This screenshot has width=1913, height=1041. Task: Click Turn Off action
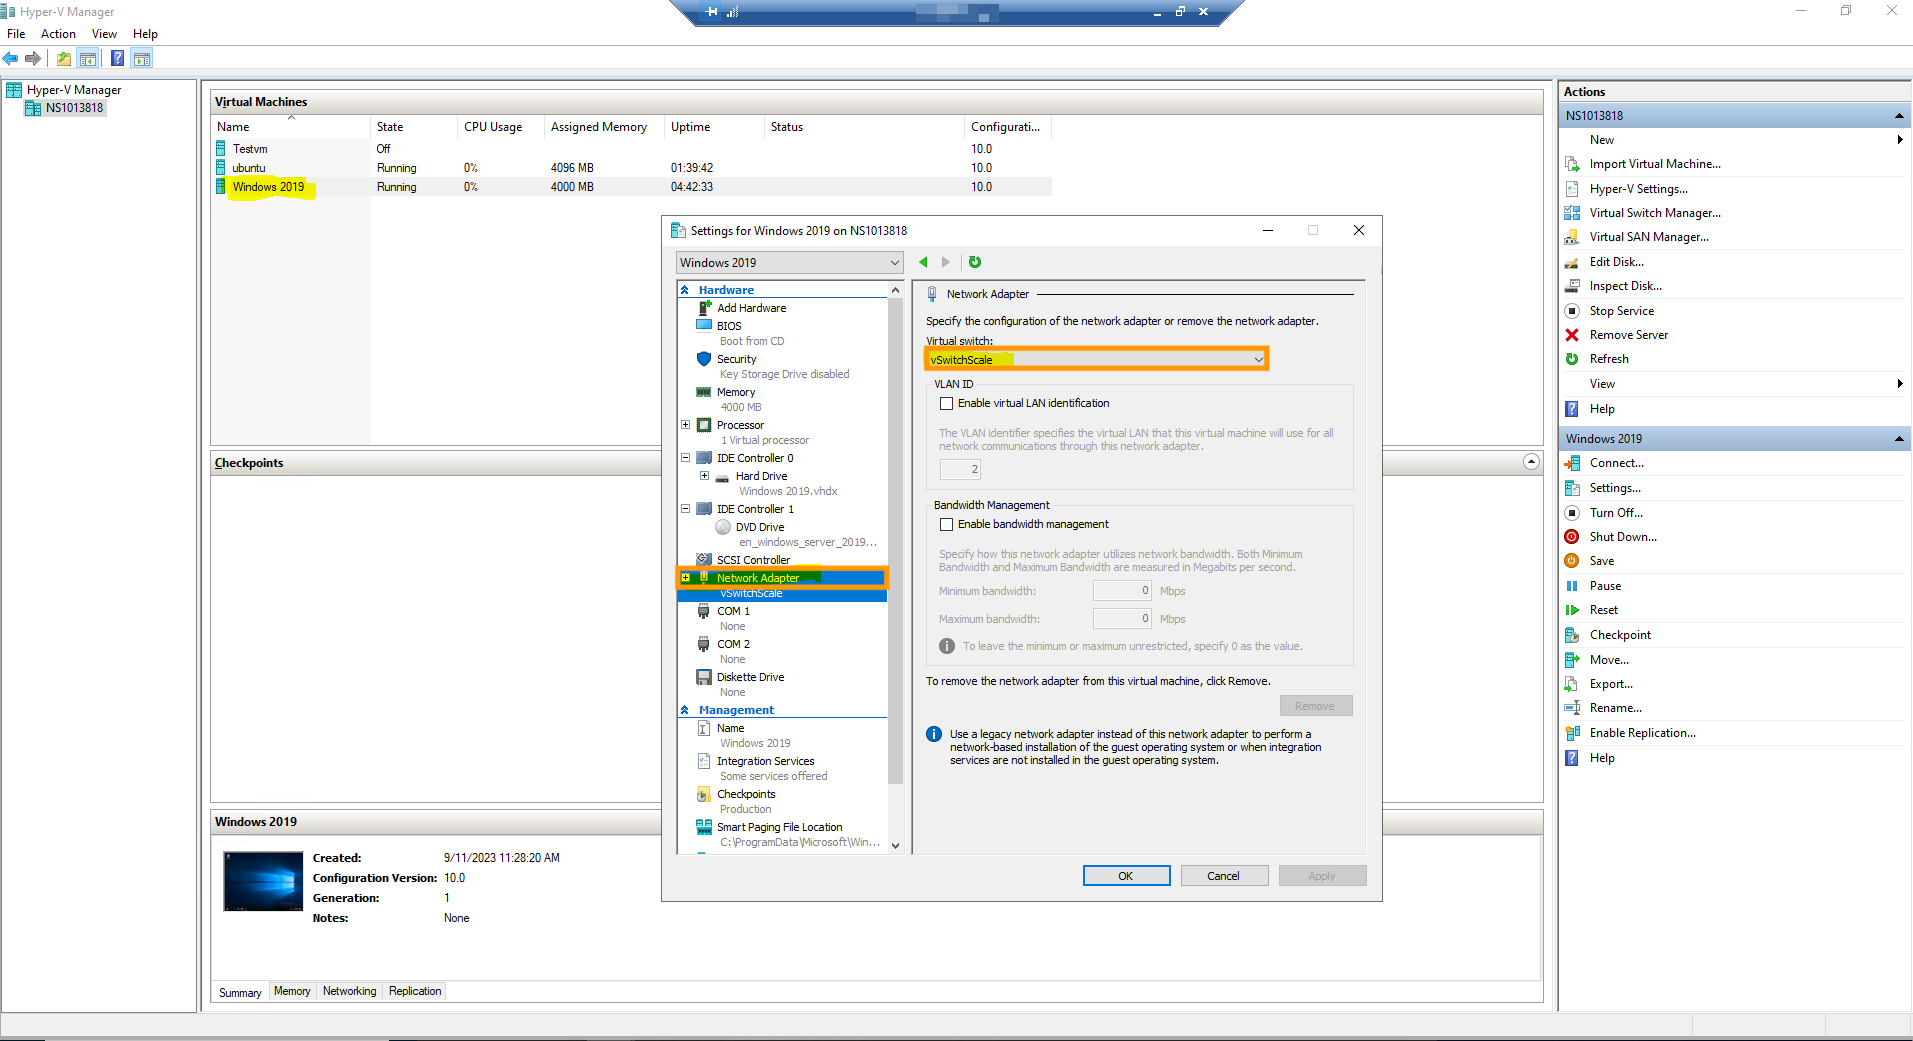(1616, 513)
